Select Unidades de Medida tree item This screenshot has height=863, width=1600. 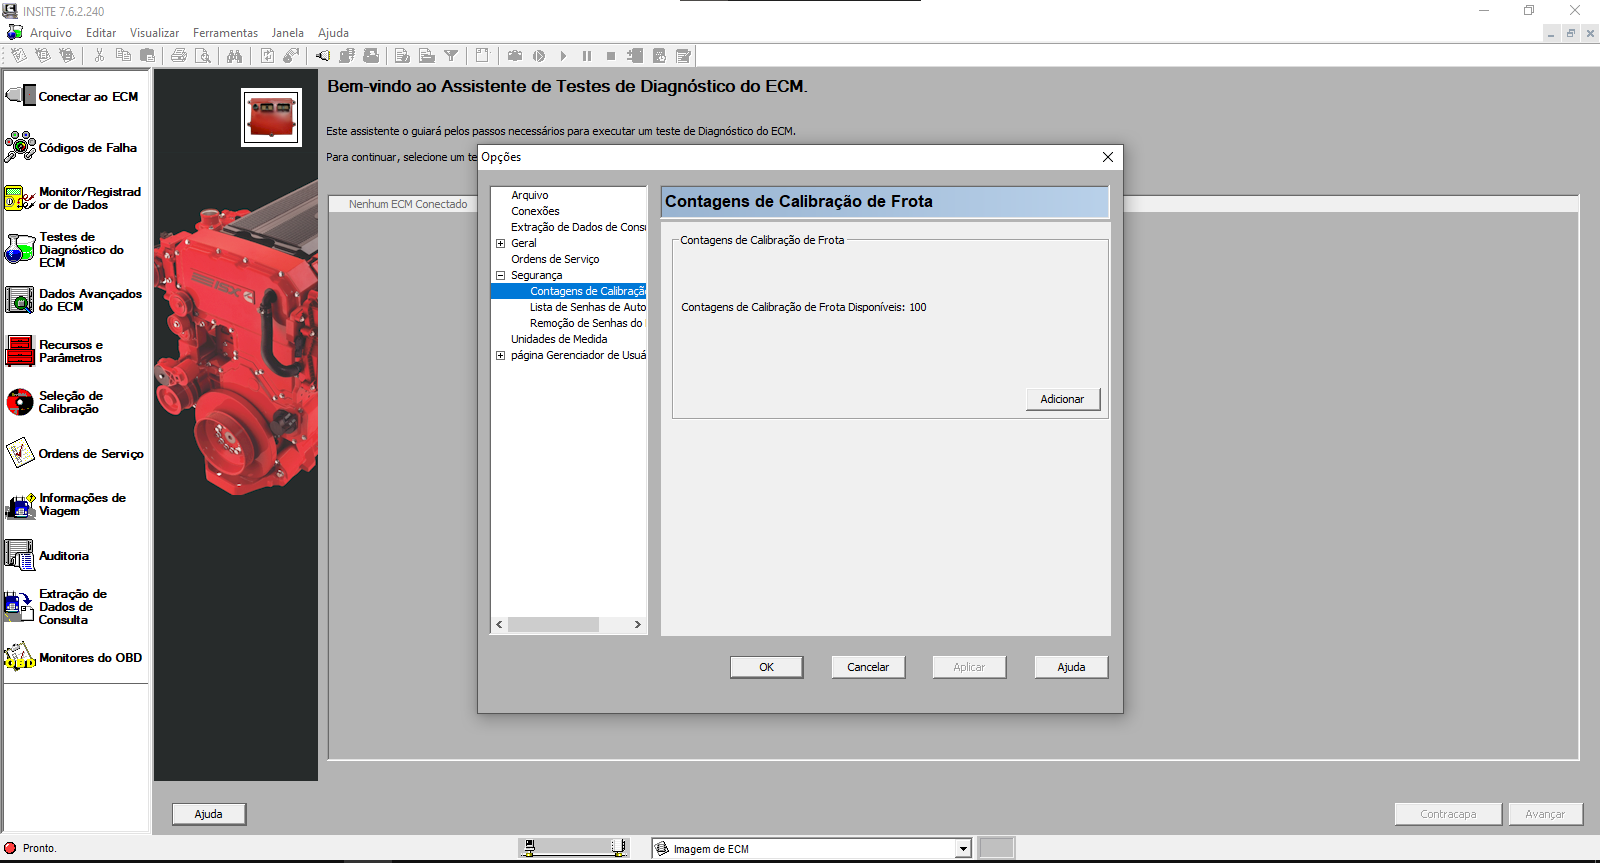click(559, 339)
